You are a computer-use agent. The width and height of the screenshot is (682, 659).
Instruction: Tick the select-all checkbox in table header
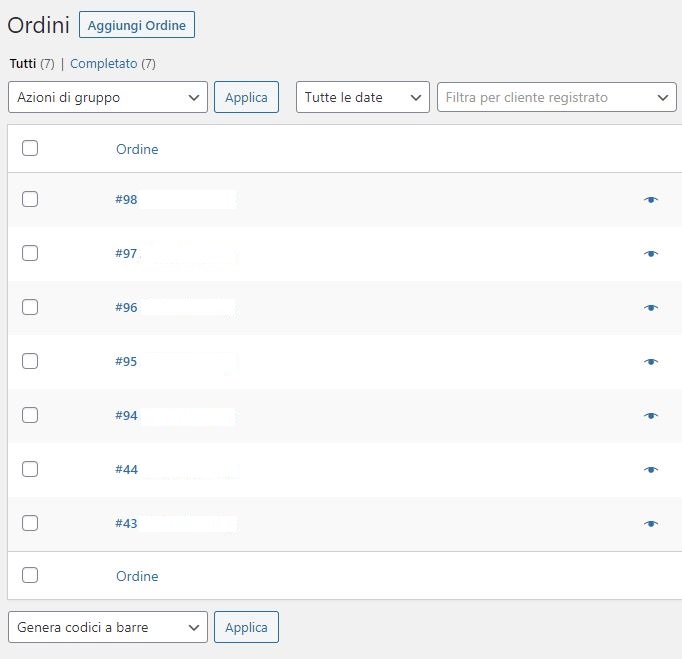tap(30, 149)
